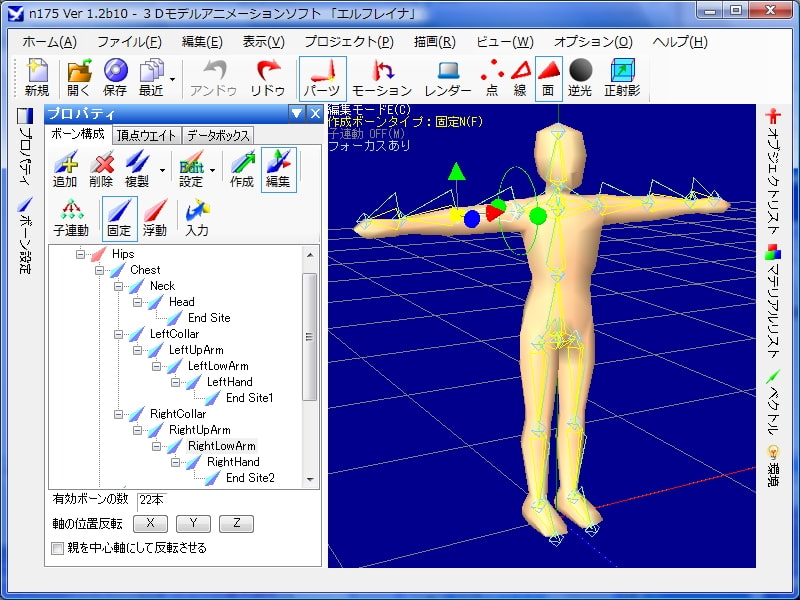The width and height of the screenshot is (800, 600).
Task: Open the 最近 (Recent) files dropdown arrow
Action: [173, 79]
